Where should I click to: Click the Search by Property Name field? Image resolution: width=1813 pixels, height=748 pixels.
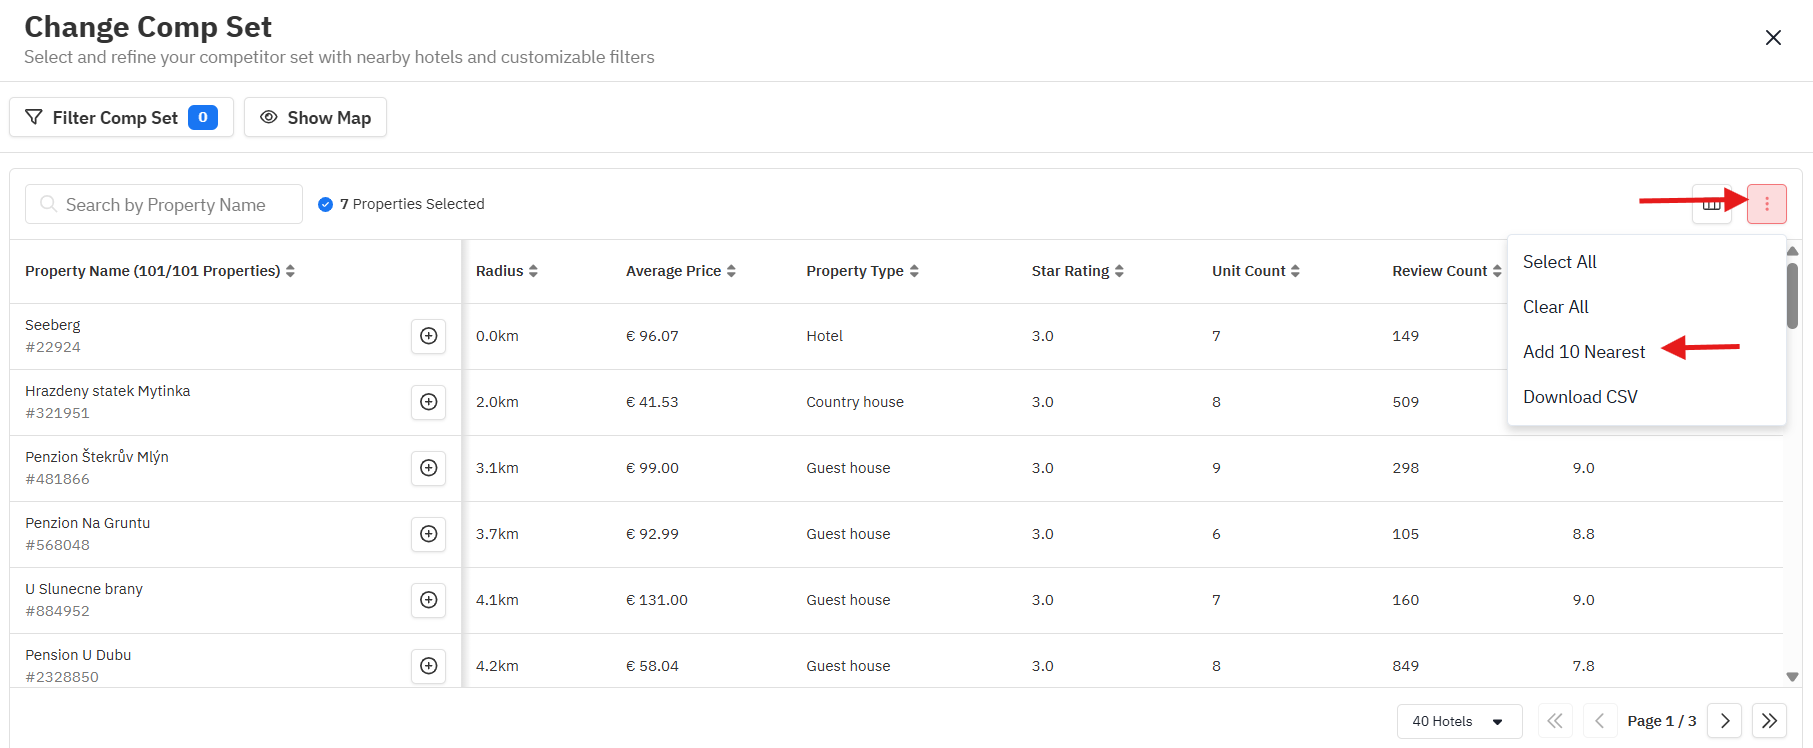[165, 205]
